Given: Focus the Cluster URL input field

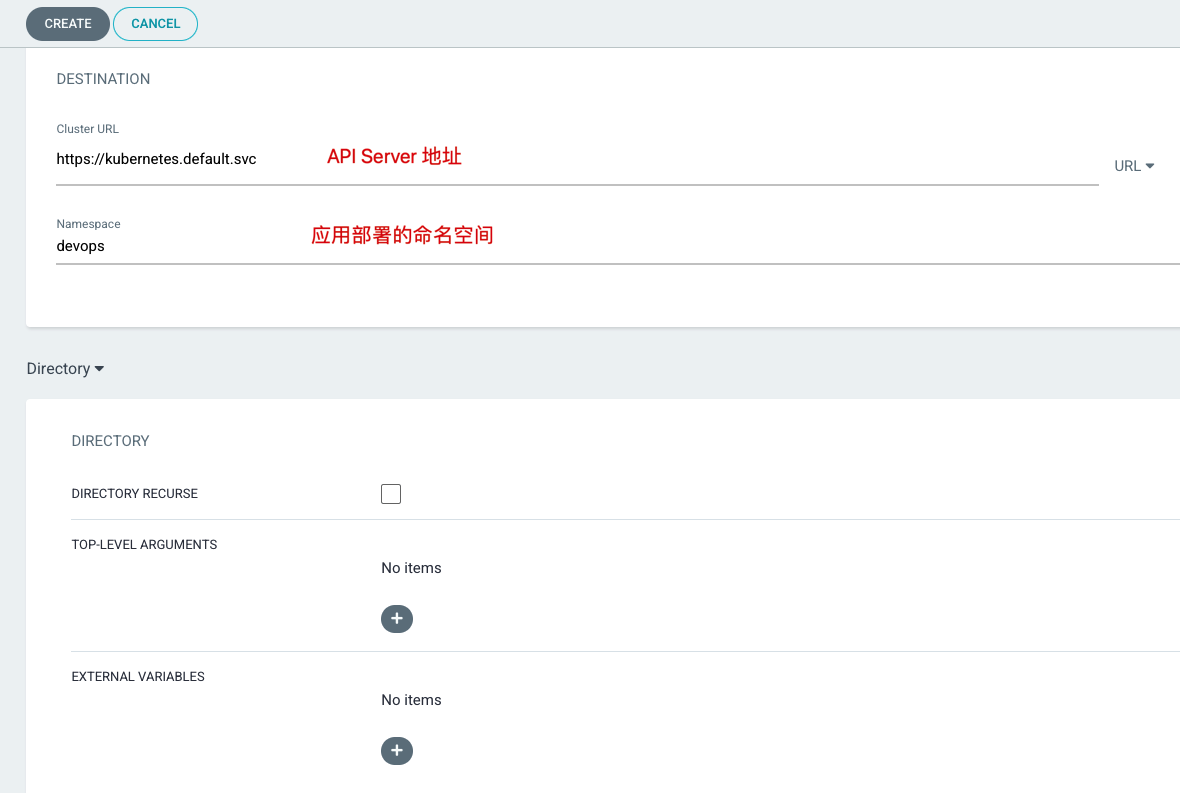Looking at the screenshot, I should pos(577,160).
